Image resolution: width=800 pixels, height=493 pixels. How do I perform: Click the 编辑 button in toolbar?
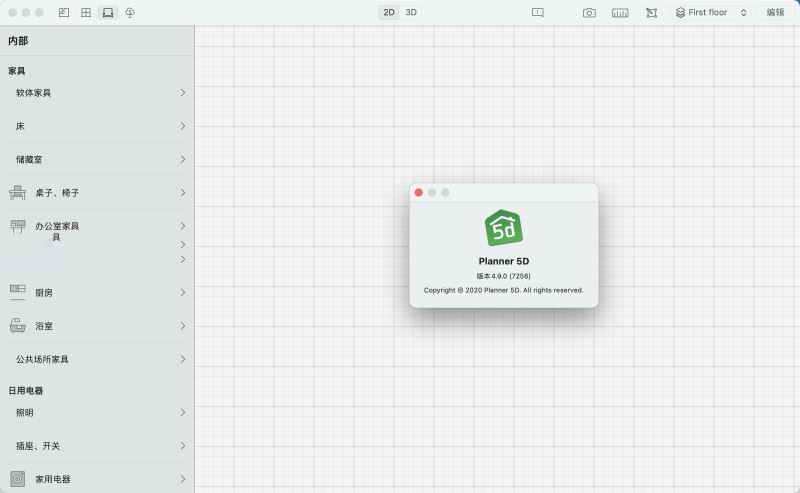(775, 12)
